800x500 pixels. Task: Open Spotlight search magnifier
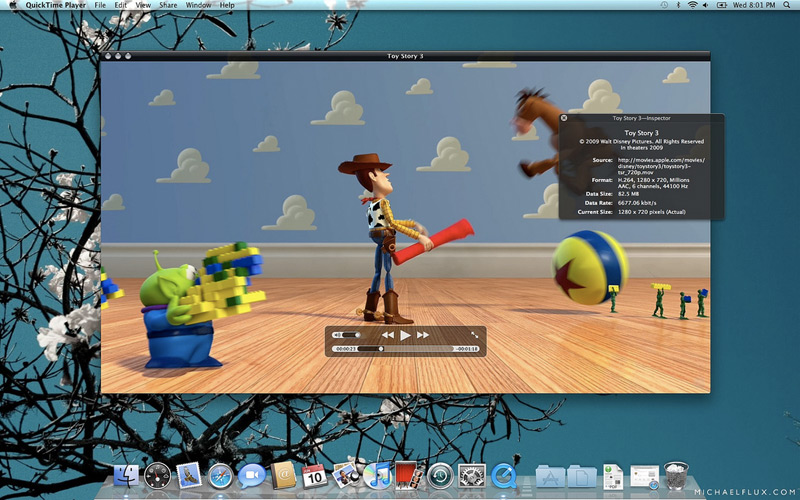[787, 5]
